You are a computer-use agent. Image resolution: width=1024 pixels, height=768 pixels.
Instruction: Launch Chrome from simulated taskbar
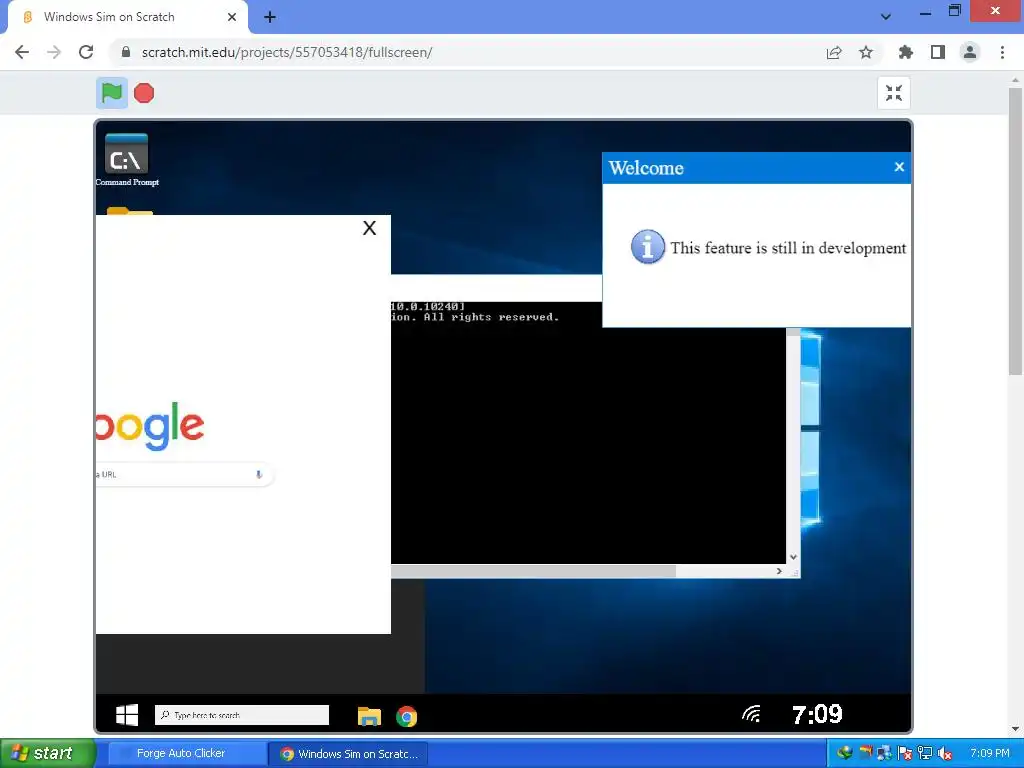coord(406,716)
